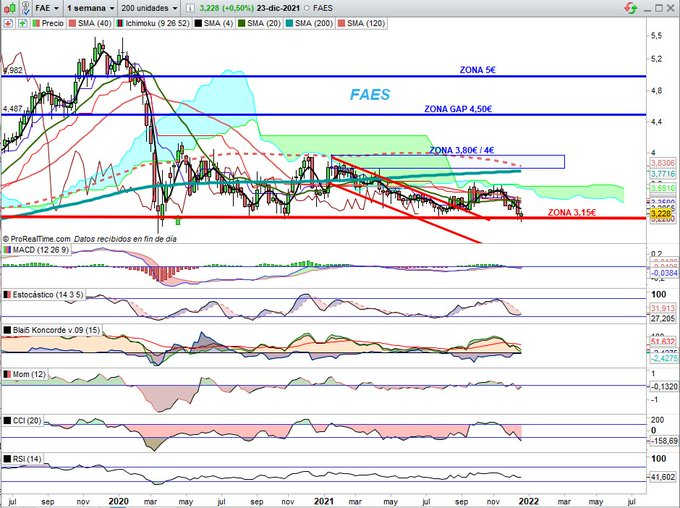Click the 41,602 RSI value label

click(663, 477)
